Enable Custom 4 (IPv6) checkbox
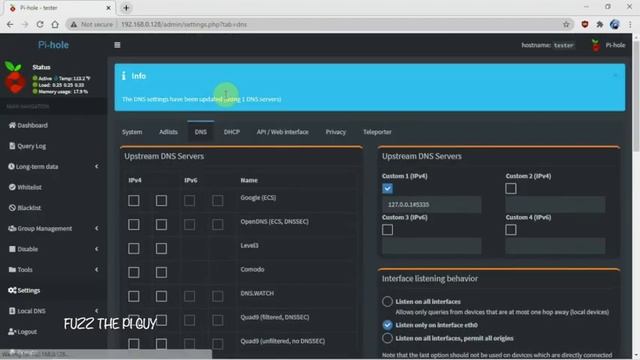 point(511,230)
